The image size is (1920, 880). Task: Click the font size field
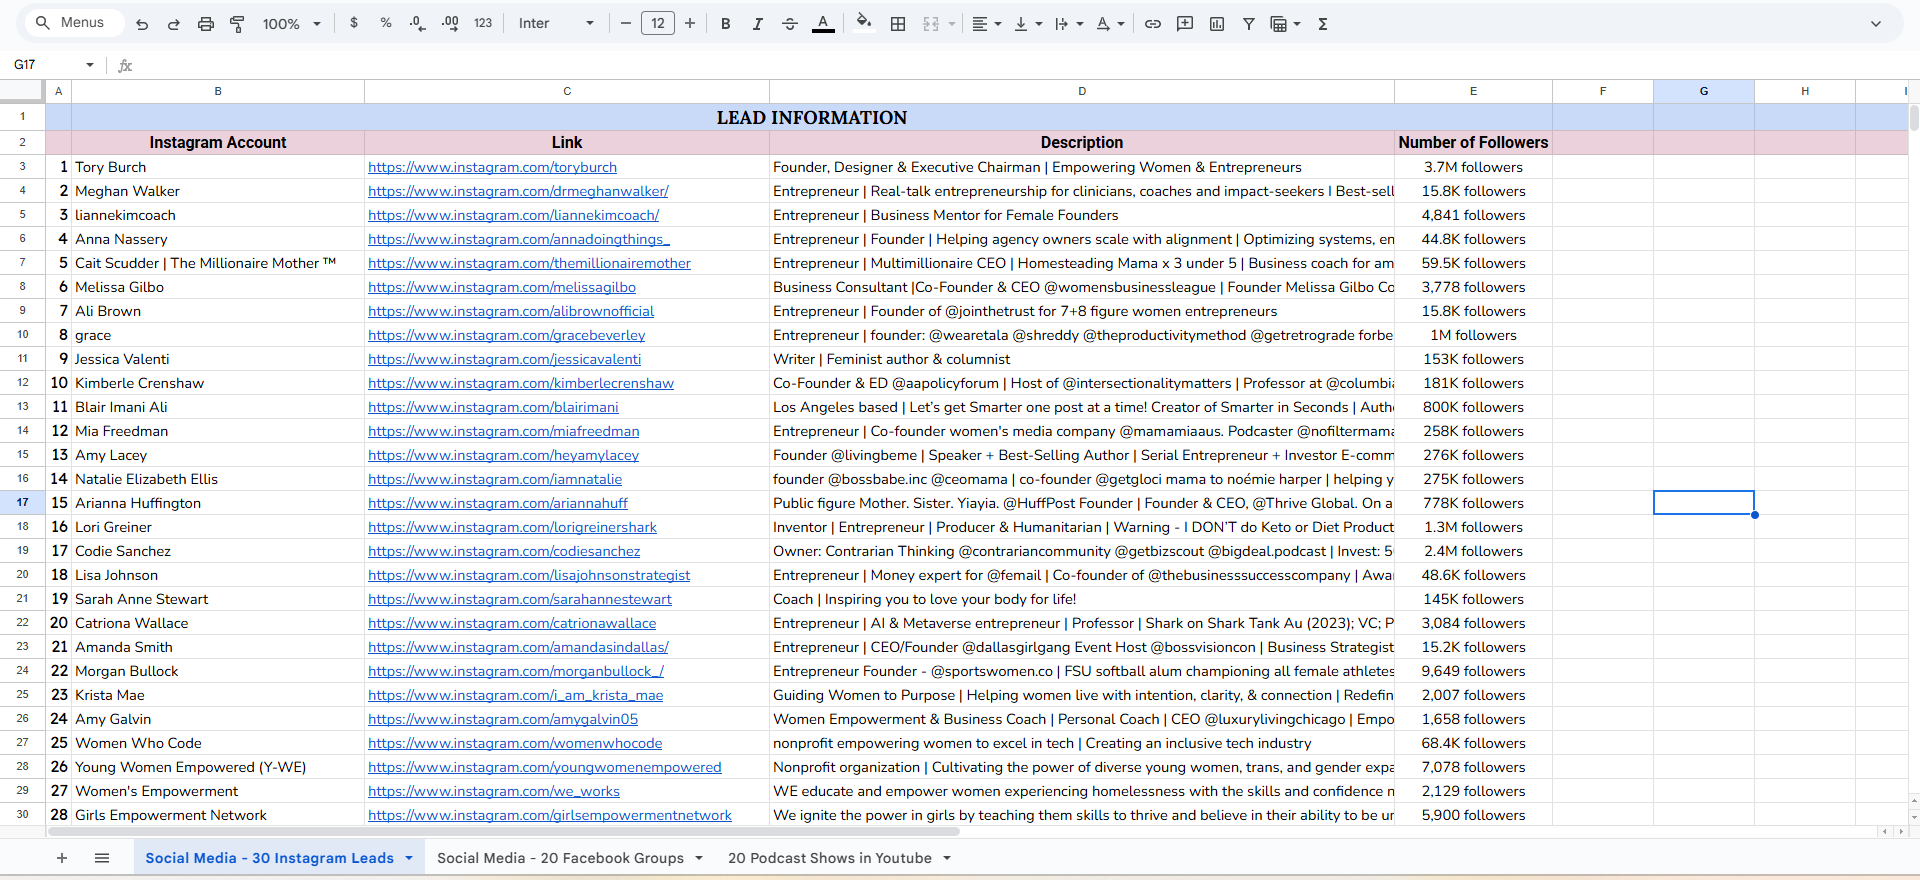[658, 23]
